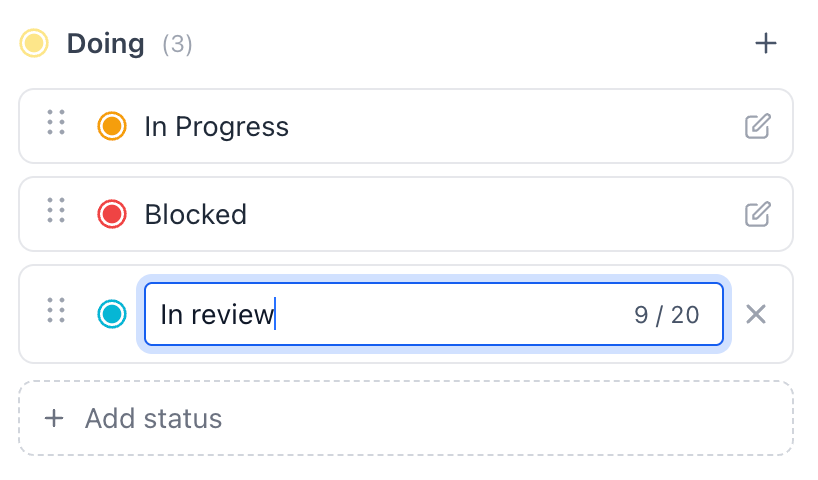Focus the In review text field
This screenshot has height=480, width=818.
434,314
